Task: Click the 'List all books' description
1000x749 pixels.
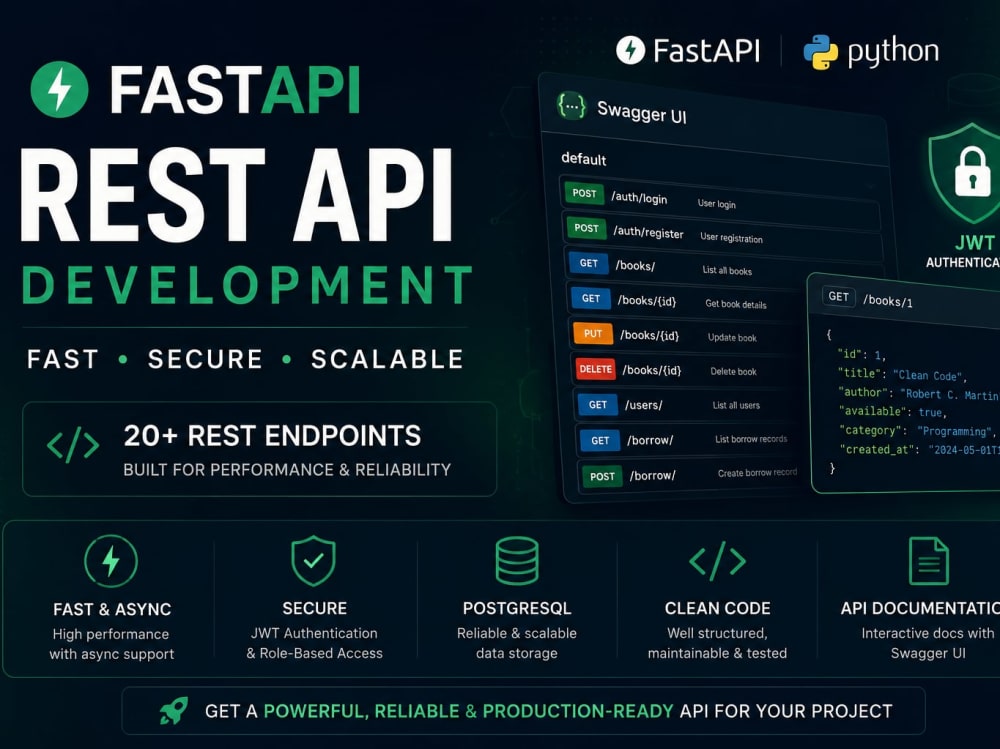Action: [727, 271]
